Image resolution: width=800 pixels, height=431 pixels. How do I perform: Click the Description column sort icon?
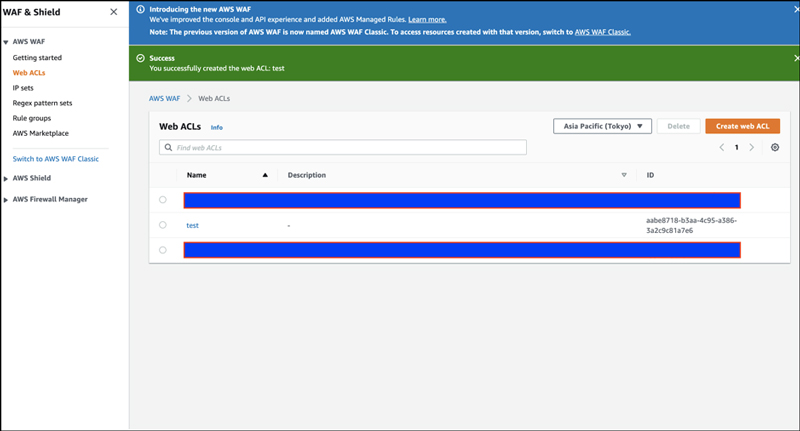coord(624,175)
